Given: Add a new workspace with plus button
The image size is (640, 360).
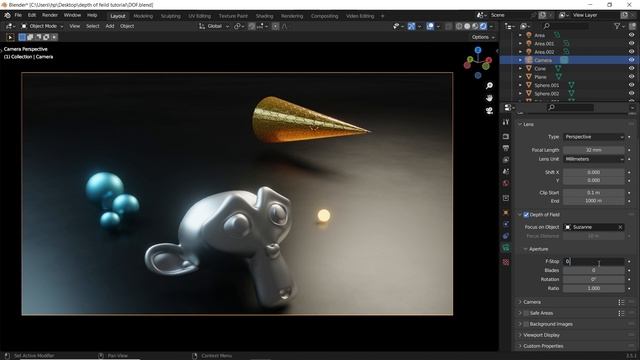Looking at the screenshot, I should tap(382, 16).
